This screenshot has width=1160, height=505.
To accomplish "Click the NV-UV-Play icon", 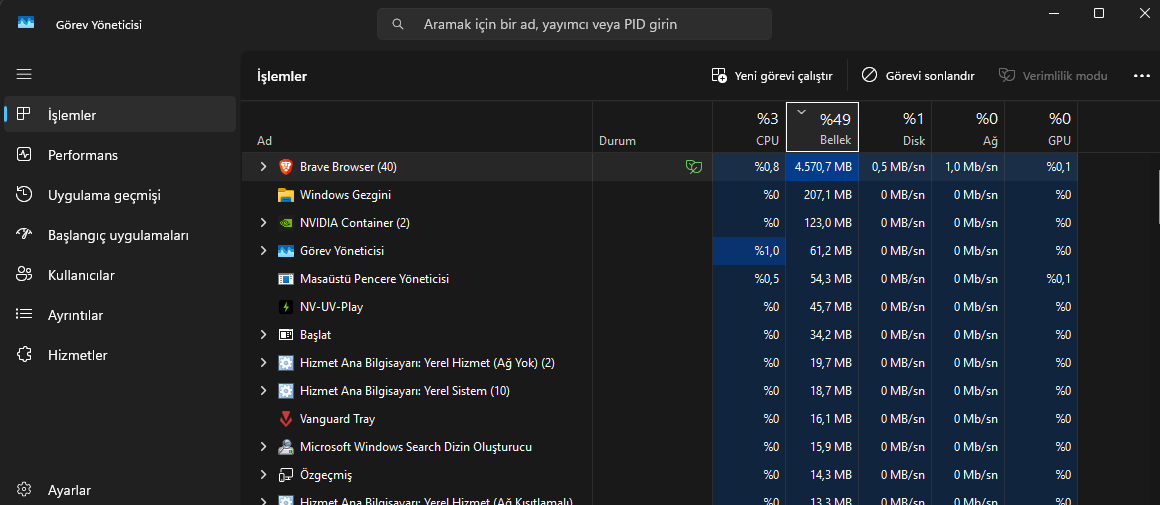I will [x=286, y=307].
